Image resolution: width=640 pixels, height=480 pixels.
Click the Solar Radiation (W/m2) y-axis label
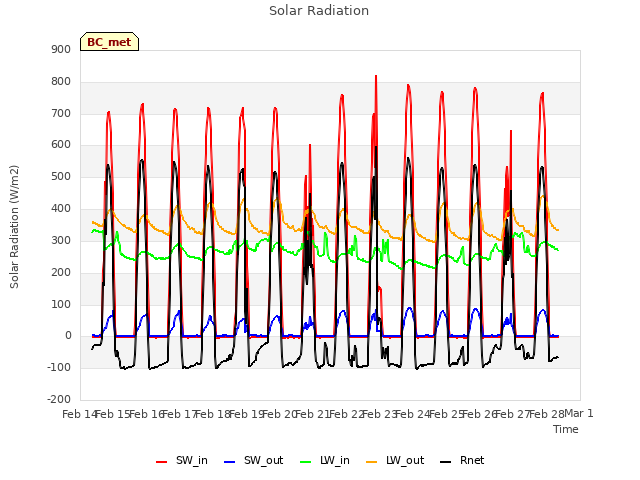tap(14, 227)
